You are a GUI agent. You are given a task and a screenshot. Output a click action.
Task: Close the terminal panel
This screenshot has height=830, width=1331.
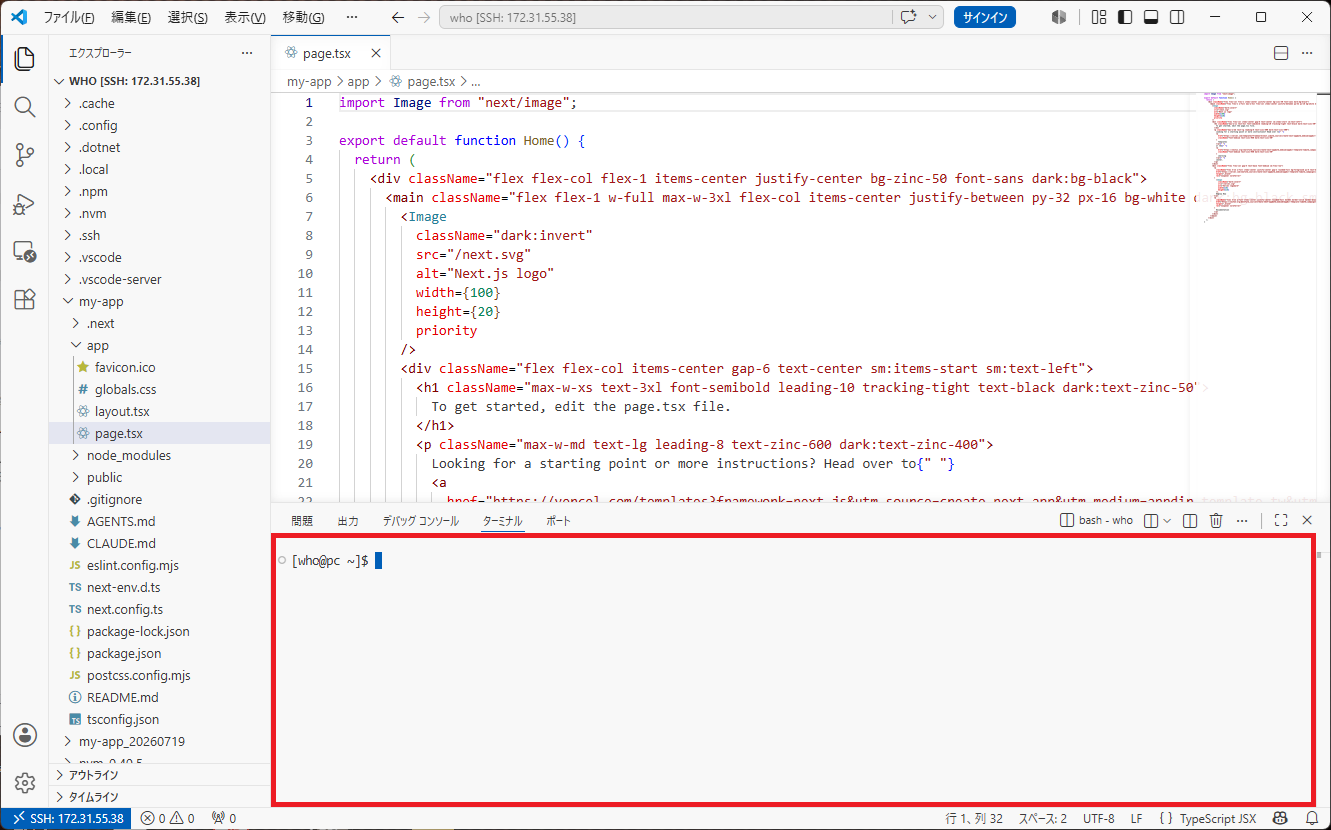(x=1306, y=520)
